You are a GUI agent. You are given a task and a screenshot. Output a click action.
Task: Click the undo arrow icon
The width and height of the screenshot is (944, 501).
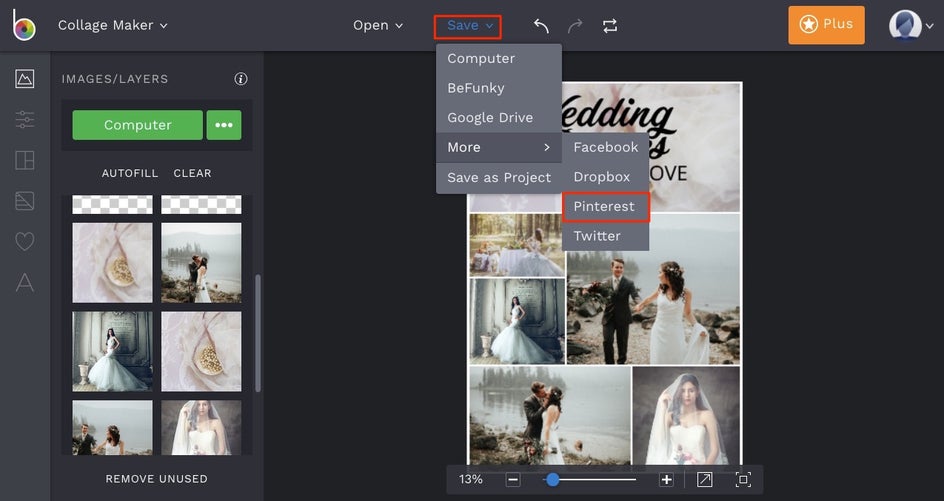pyautogui.click(x=541, y=26)
